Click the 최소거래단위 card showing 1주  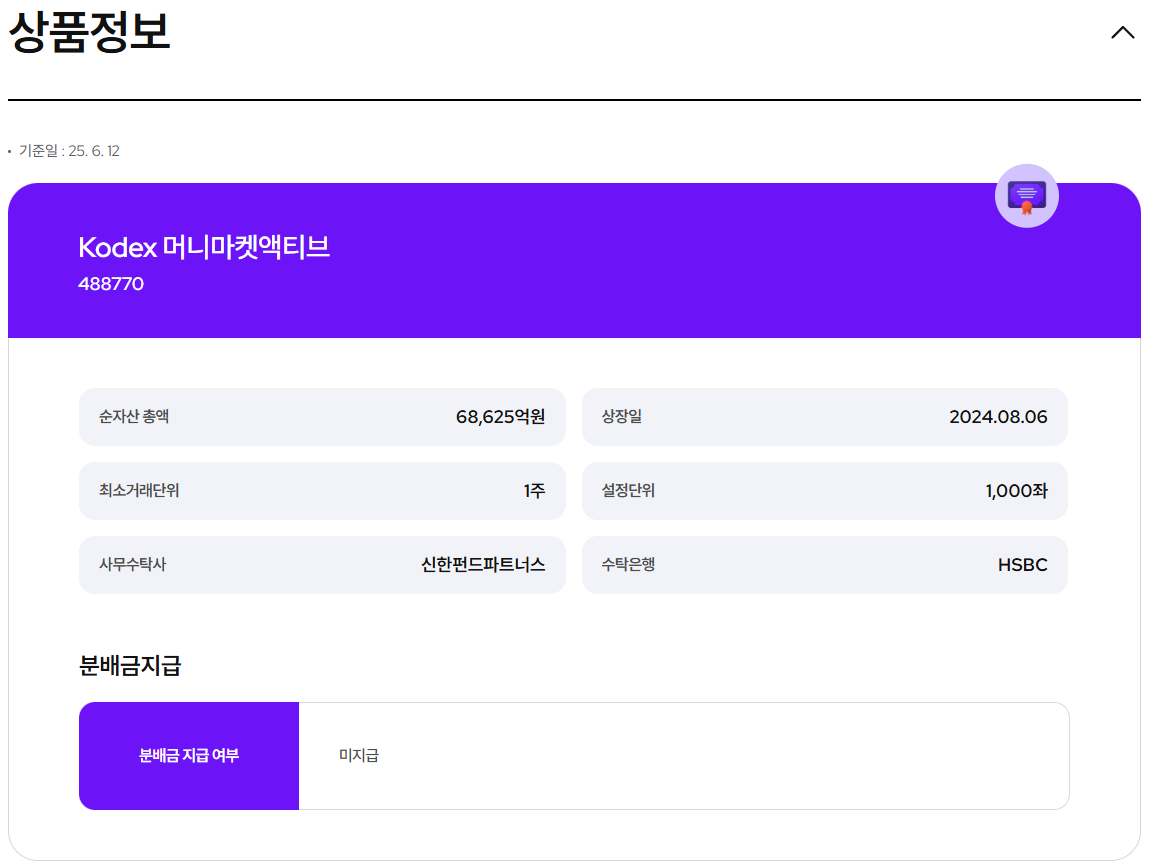click(x=322, y=490)
